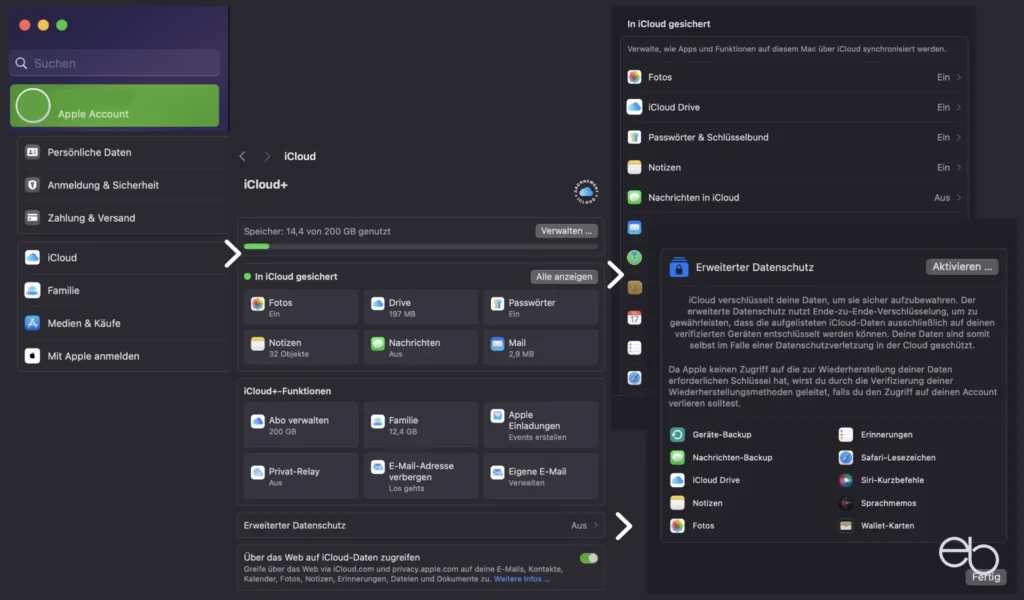Expand the iCloud Drive Ein row
Viewport: 1024px width, 600px height.
click(794, 107)
